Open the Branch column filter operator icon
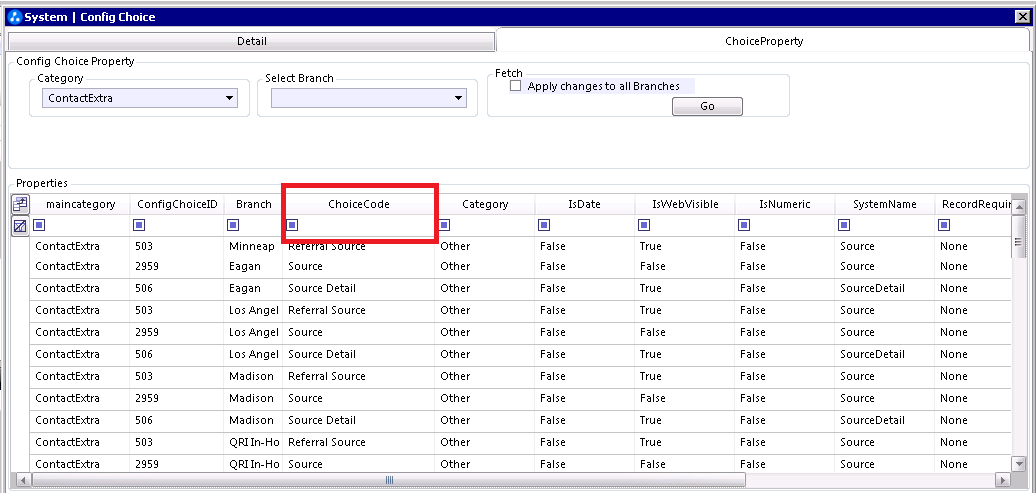This screenshot has height=493, width=1036. (x=233, y=225)
